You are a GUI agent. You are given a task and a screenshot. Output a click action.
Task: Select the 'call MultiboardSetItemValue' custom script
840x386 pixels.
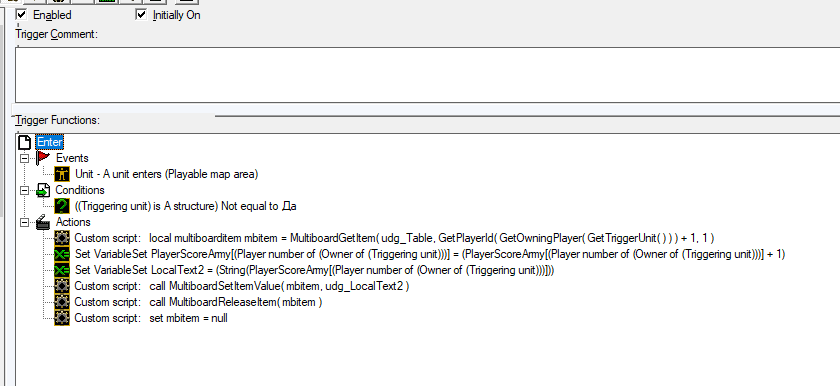(242, 286)
